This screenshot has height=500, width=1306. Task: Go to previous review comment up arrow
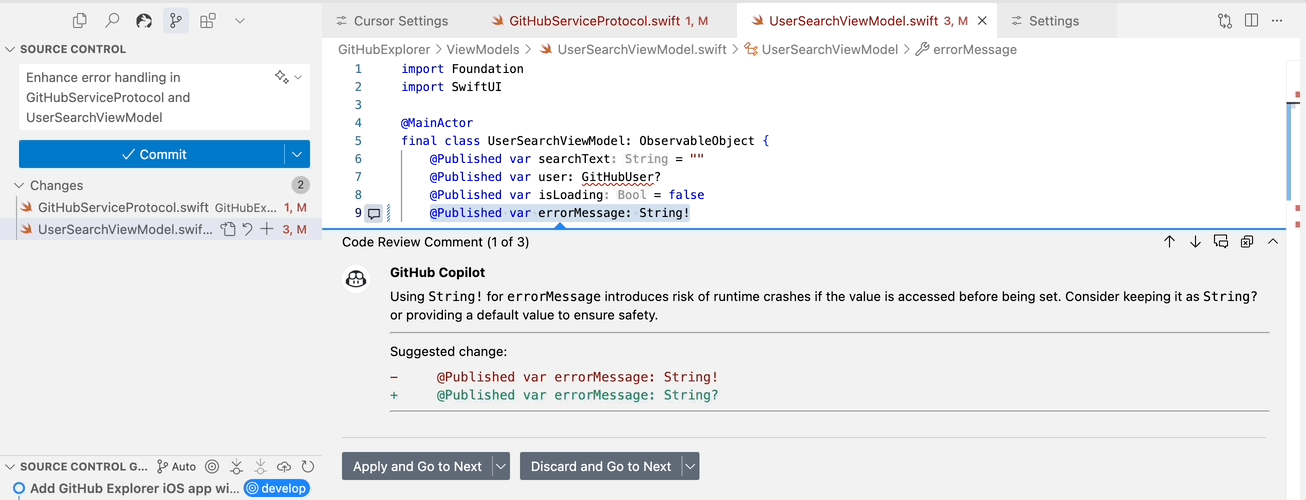click(1169, 242)
